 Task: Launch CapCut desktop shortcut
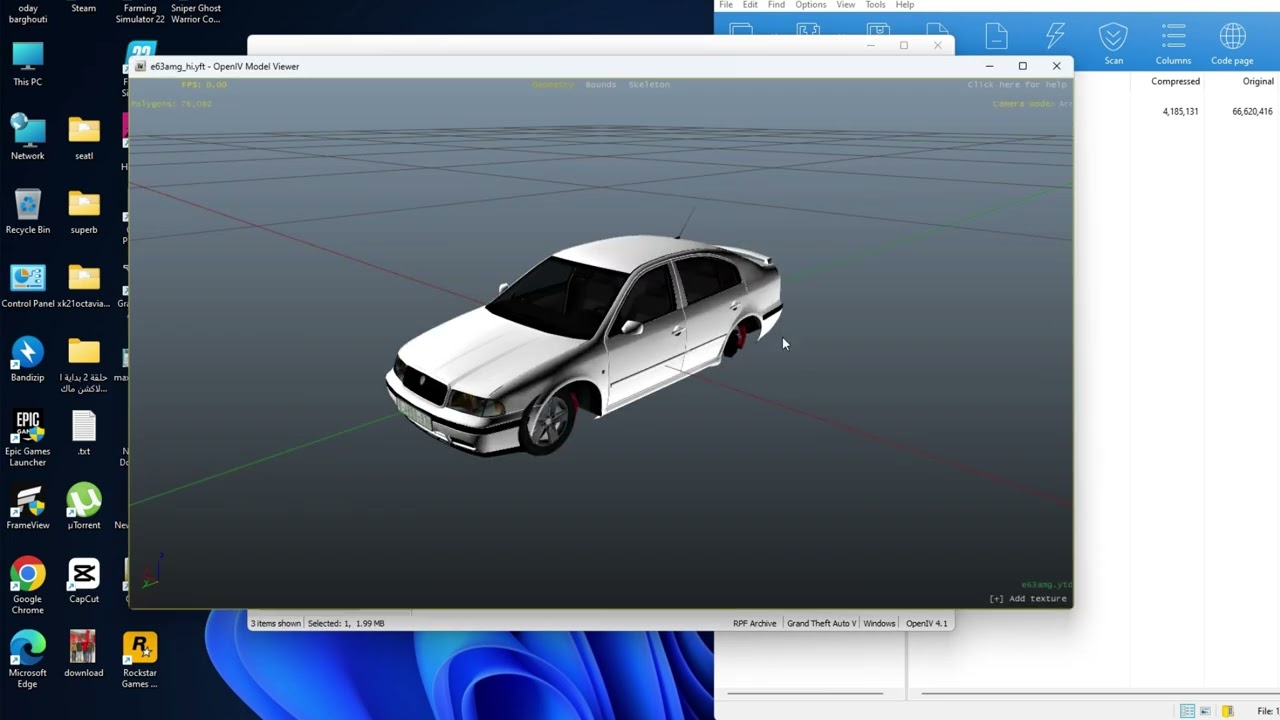[84, 581]
